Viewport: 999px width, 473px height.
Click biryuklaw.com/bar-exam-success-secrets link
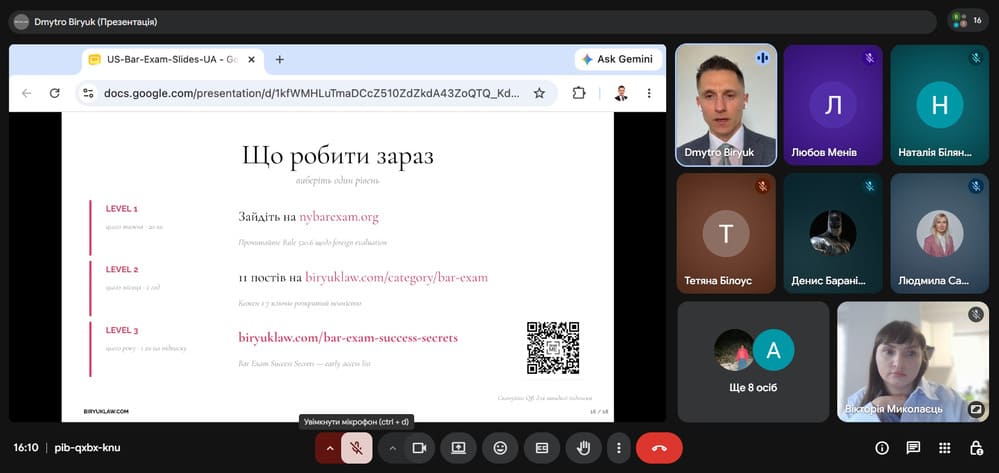(348, 338)
